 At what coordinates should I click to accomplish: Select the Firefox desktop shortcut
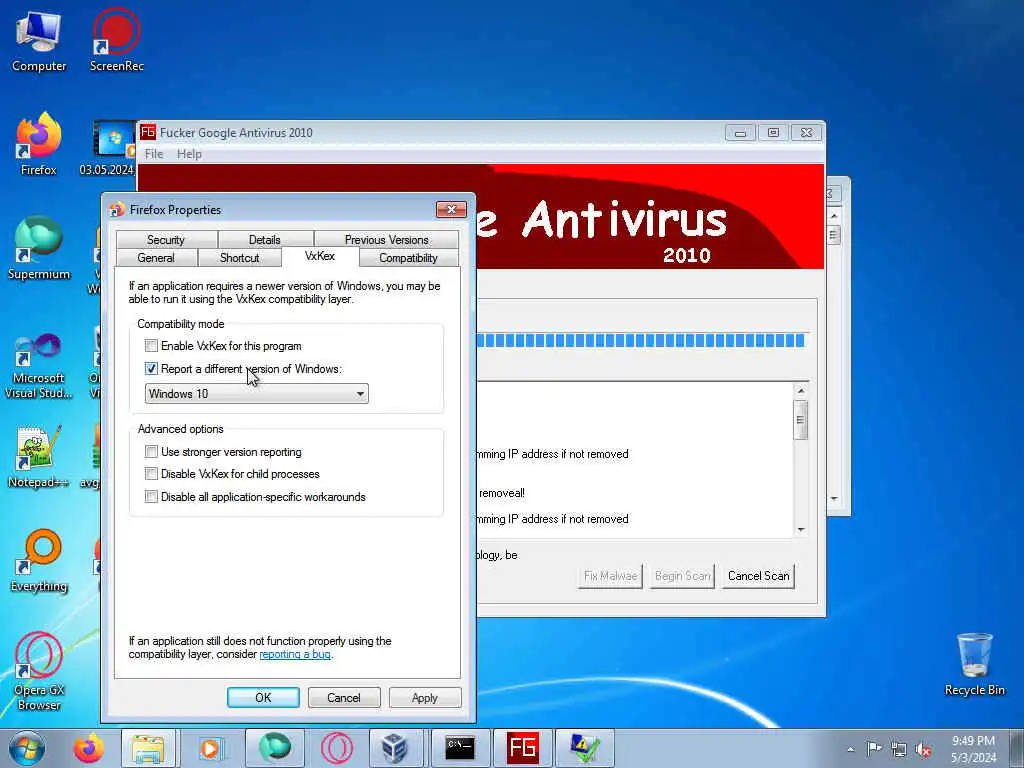(39, 145)
